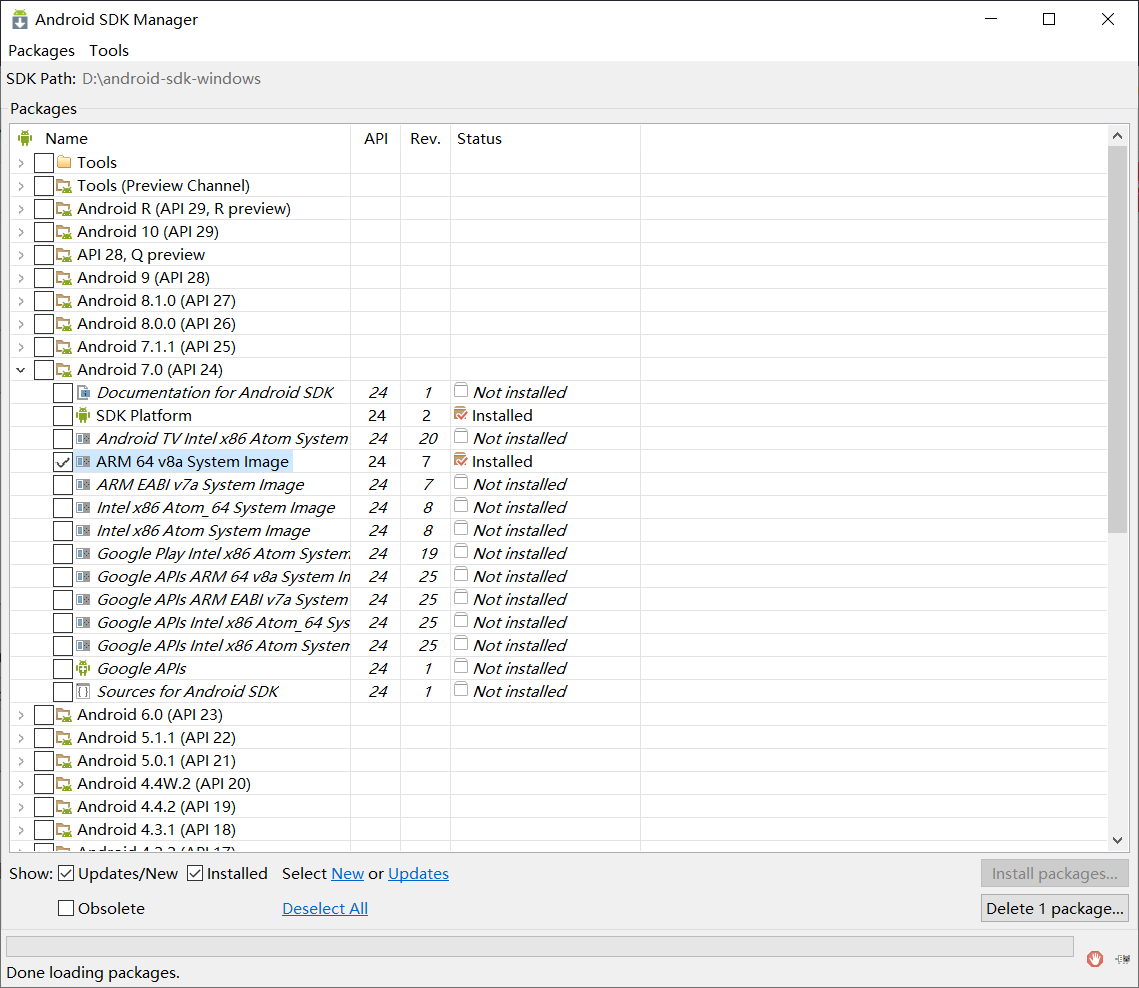Expand the Android 6.0 (API 23) node
The width and height of the screenshot is (1139, 988).
pos(21,714)
